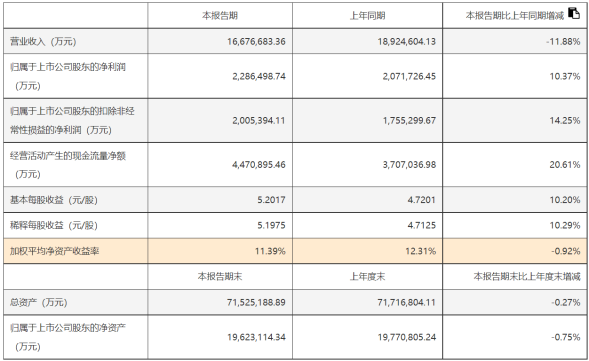Screen dimensions: 589x361
Task: Select the 本报告期末 sub-header
Action: 220,277
